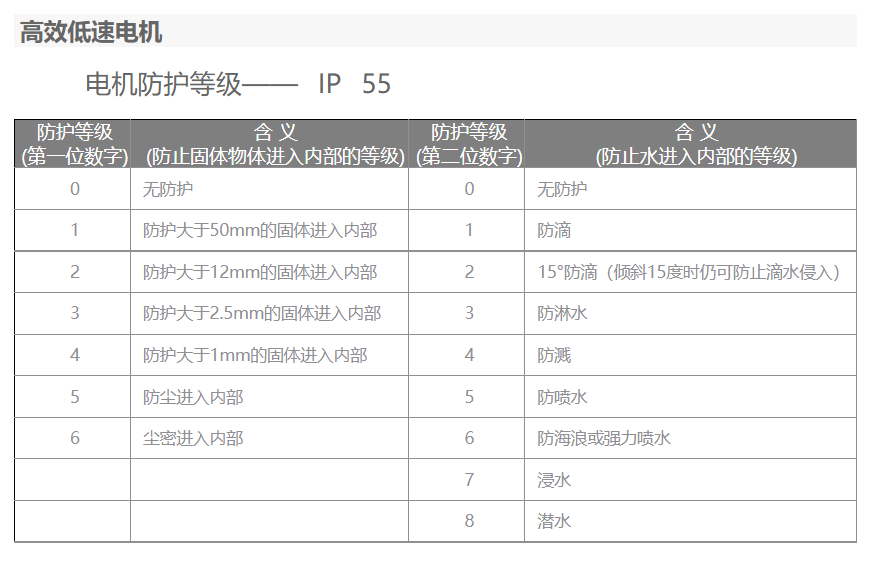Select the 防护等级(第一位数字) column header
Image resolution: width=886 pixels, height=565 pixels.
[x=73, y=144]
